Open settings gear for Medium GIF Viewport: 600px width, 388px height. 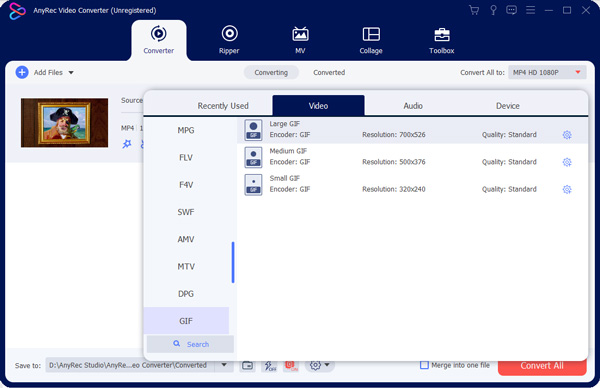tap(567, 162)
